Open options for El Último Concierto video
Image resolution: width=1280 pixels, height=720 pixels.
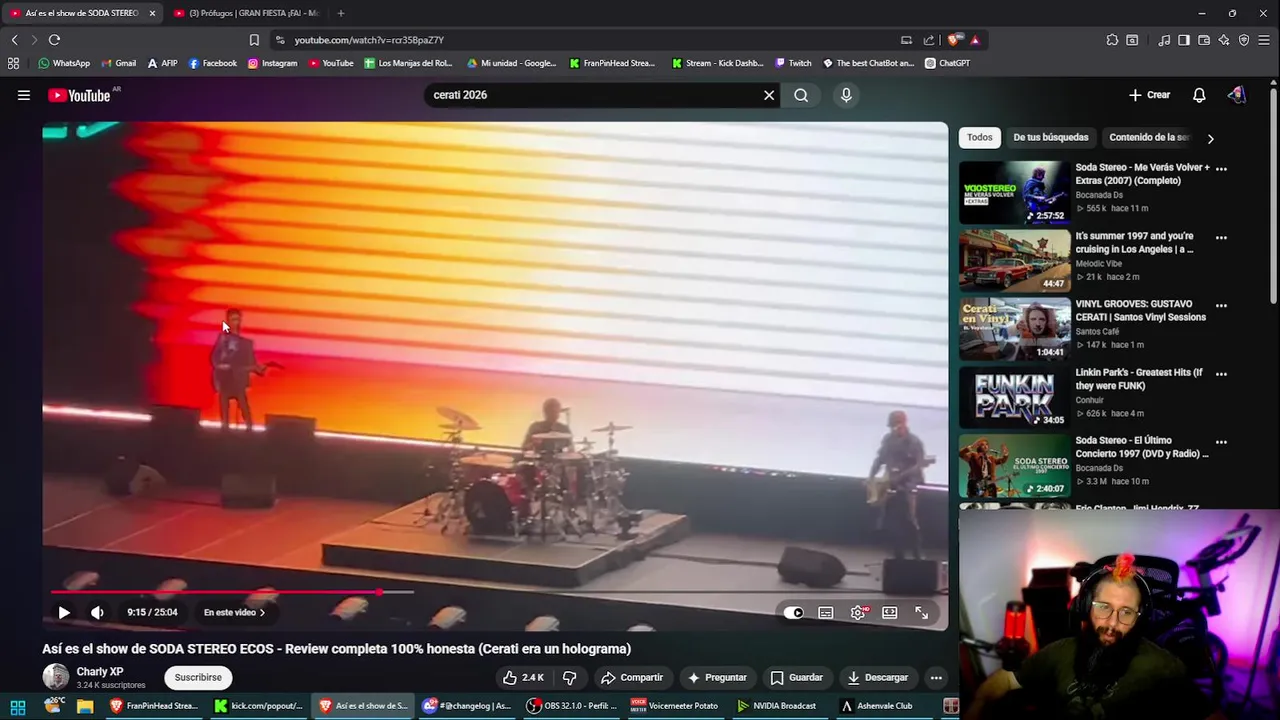click(1221, 442)
